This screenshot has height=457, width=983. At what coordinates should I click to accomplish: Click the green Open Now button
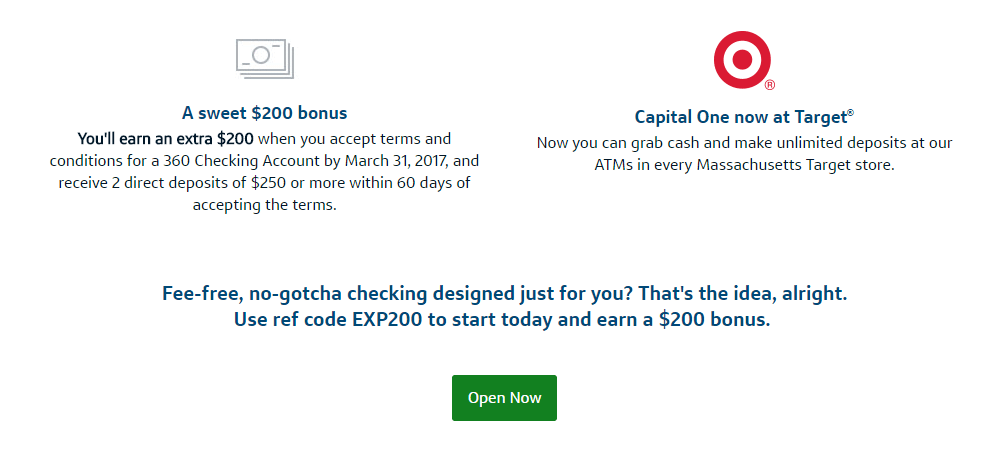click(x=504, y=398)
